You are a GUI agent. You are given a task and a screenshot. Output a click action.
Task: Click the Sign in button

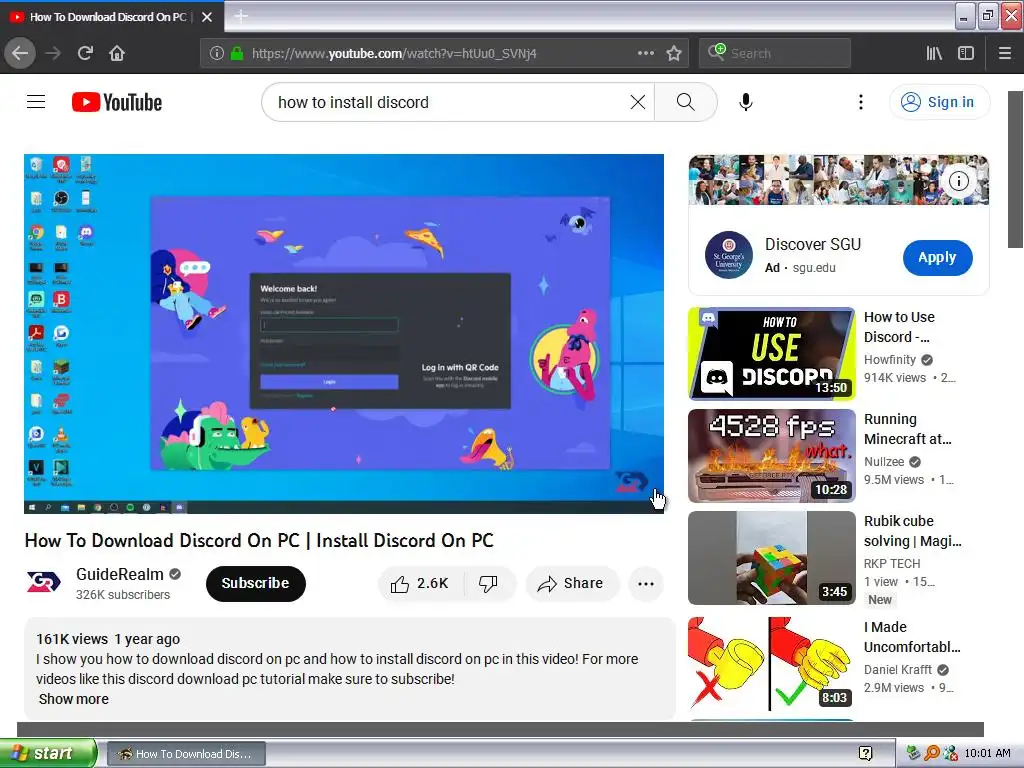tap(938, 102)
